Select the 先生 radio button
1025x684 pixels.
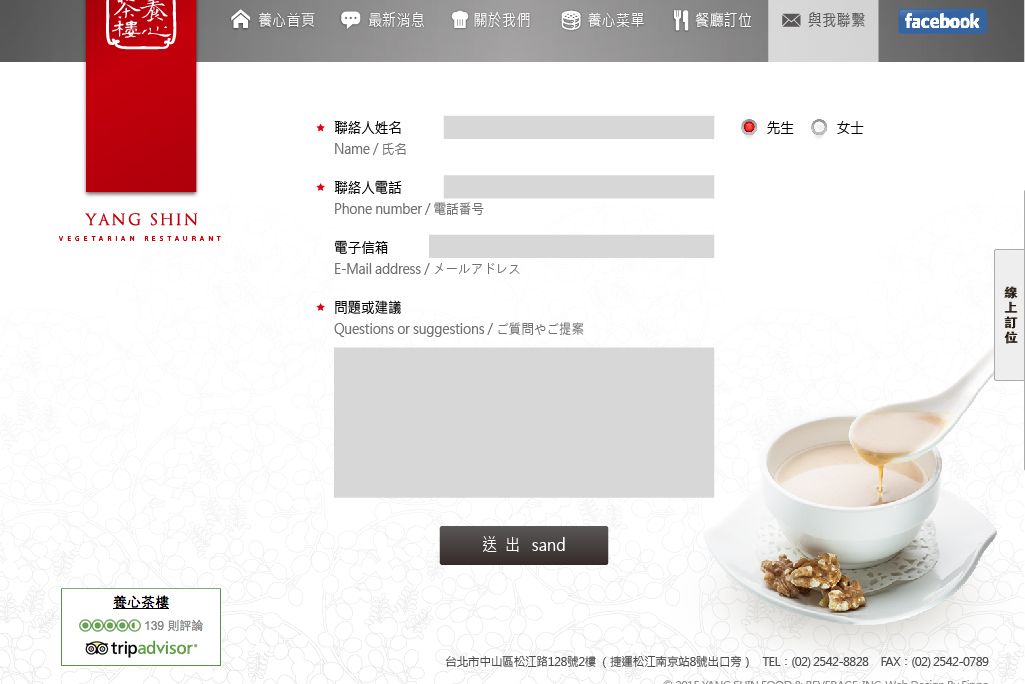click(x=749, y=127)
